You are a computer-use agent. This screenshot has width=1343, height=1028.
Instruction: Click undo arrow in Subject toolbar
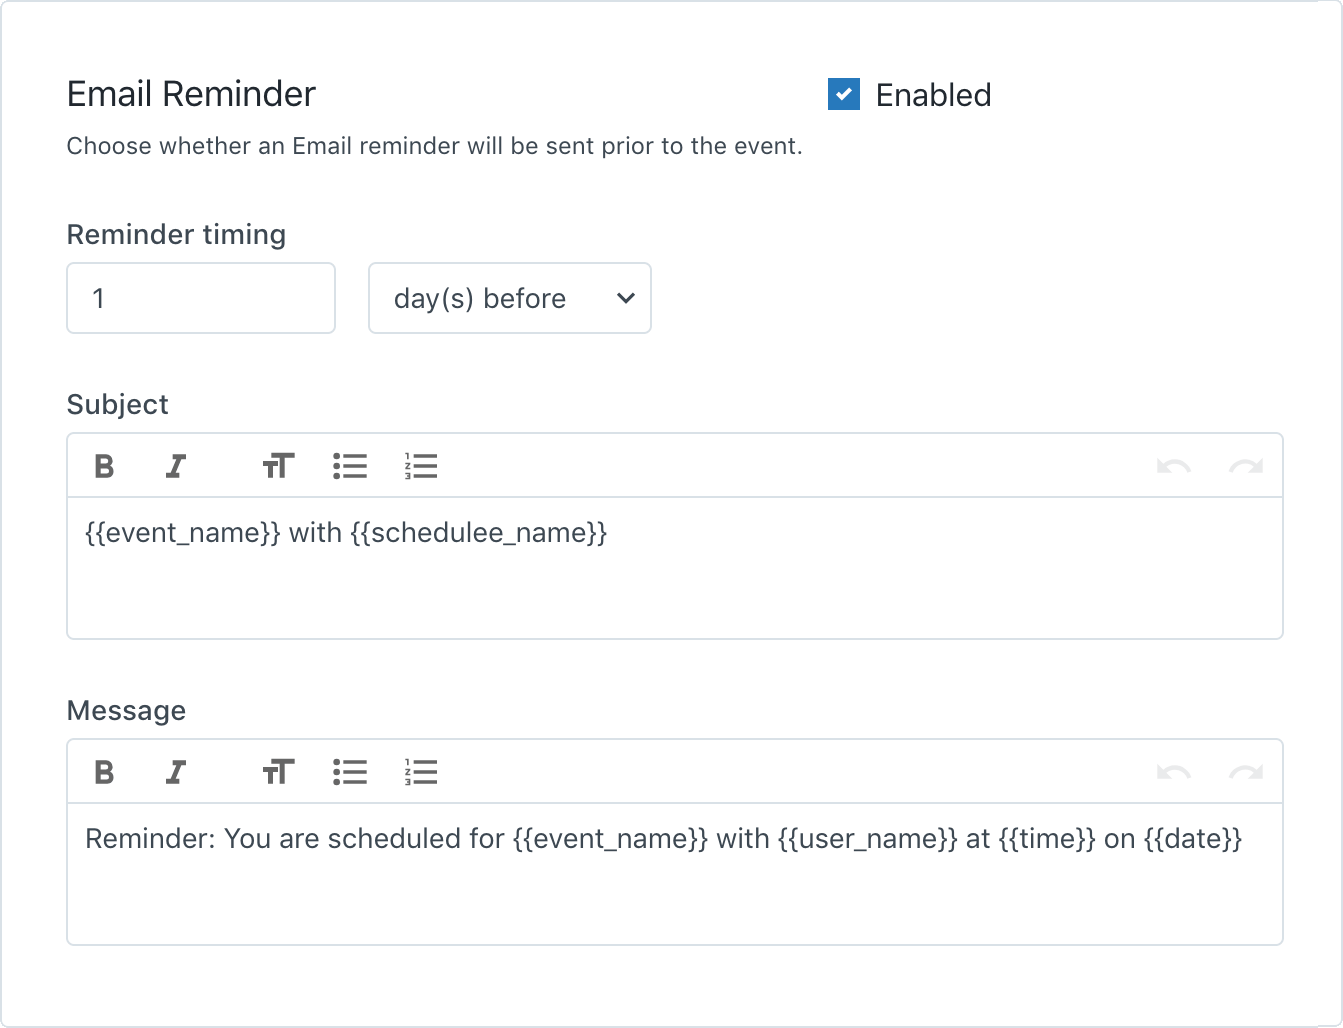coord(1173,466)
